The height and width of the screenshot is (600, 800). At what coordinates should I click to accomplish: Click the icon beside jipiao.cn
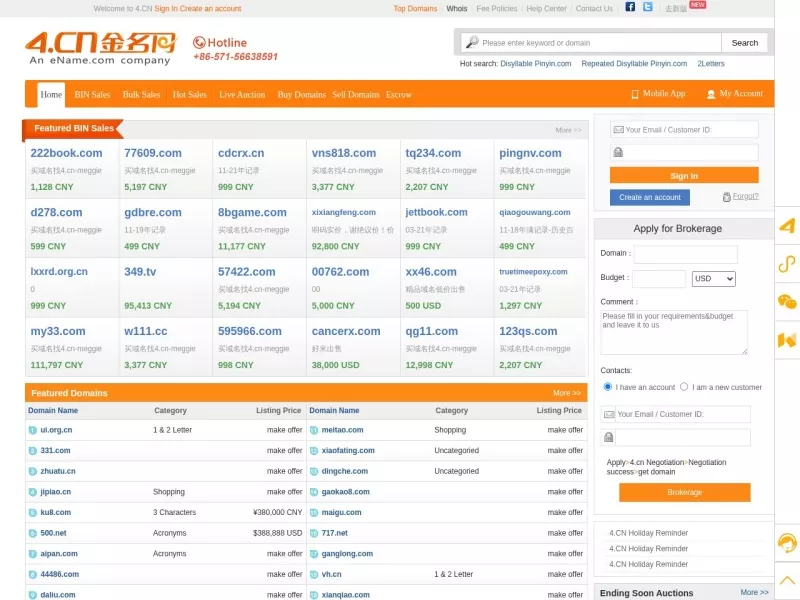[x=33, y=492]
